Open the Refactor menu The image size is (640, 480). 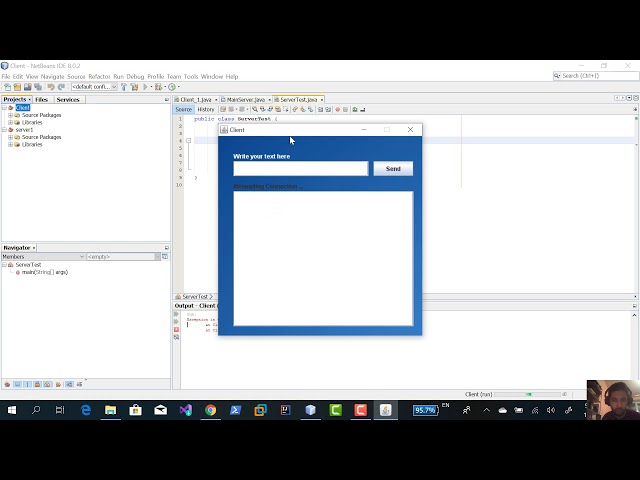click(99, 77)
